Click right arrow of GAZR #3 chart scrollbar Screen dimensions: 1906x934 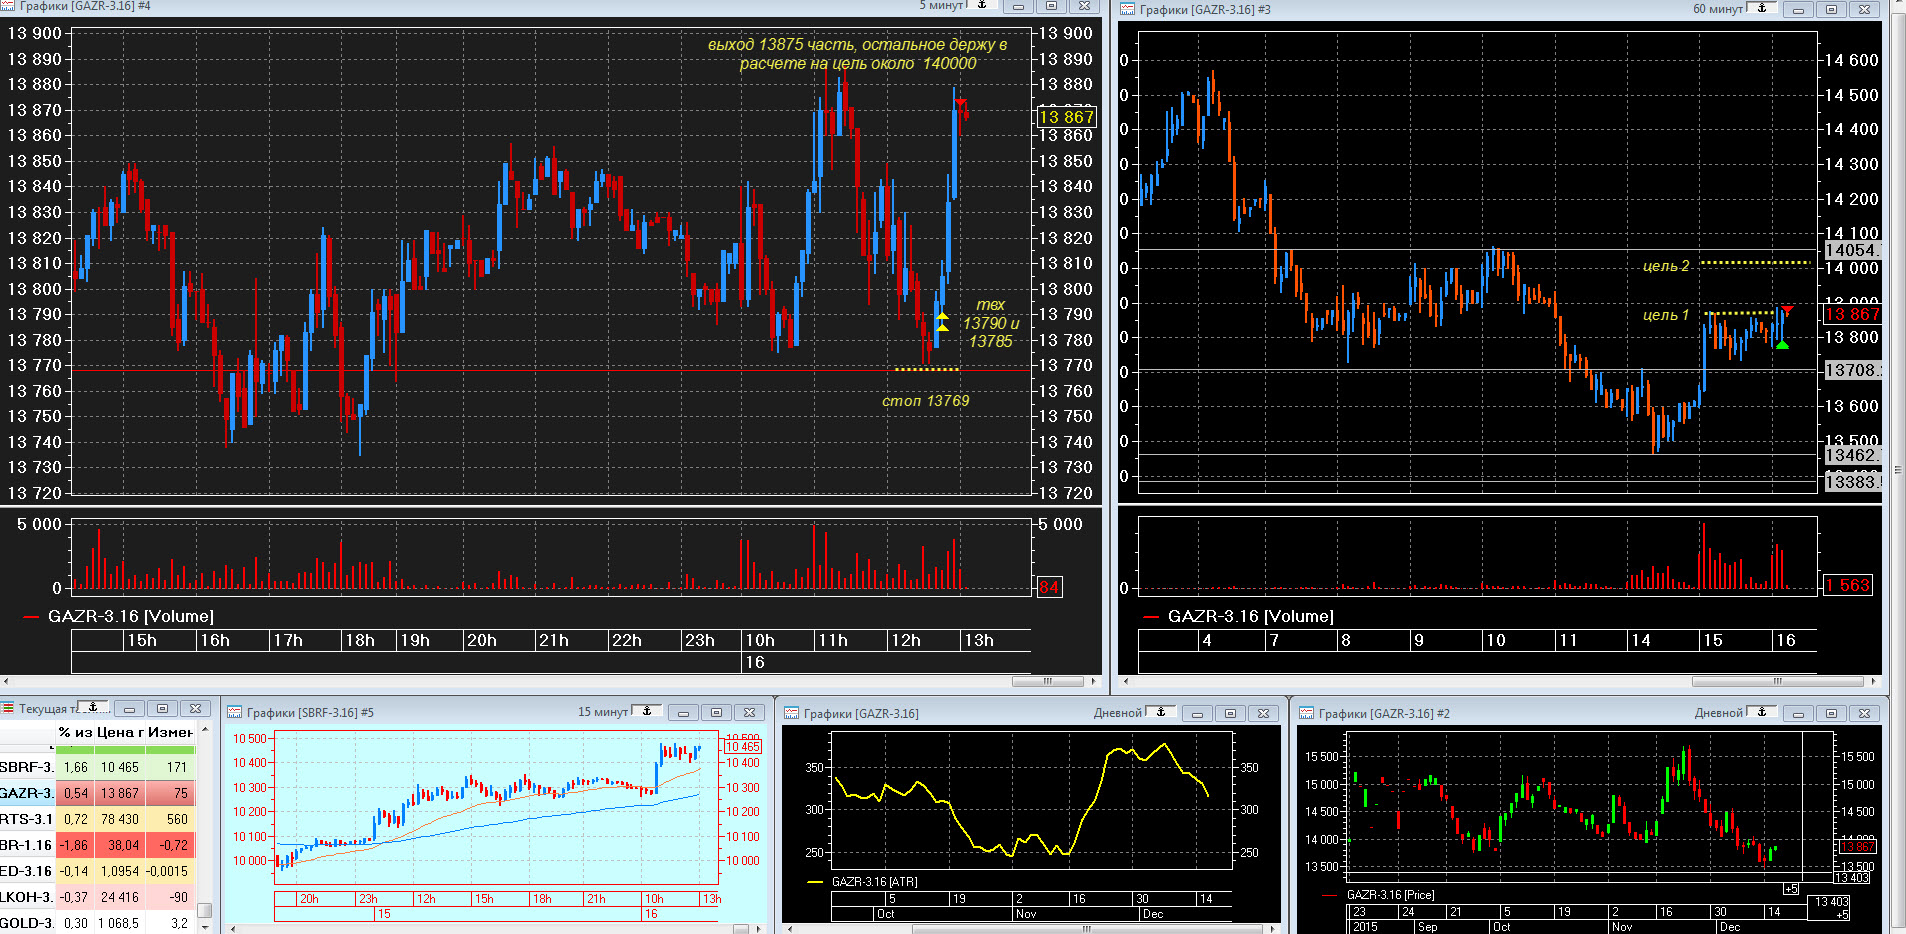1873,681
